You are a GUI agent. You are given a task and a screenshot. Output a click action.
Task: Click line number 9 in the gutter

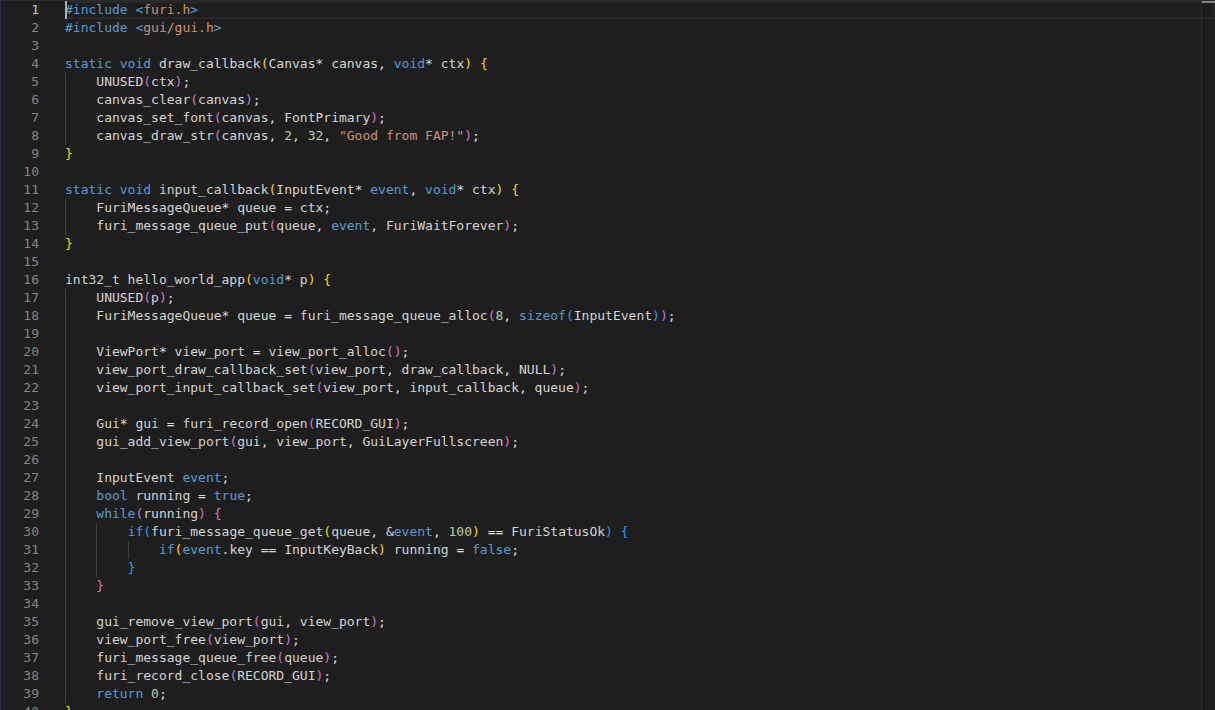[34, 154]
